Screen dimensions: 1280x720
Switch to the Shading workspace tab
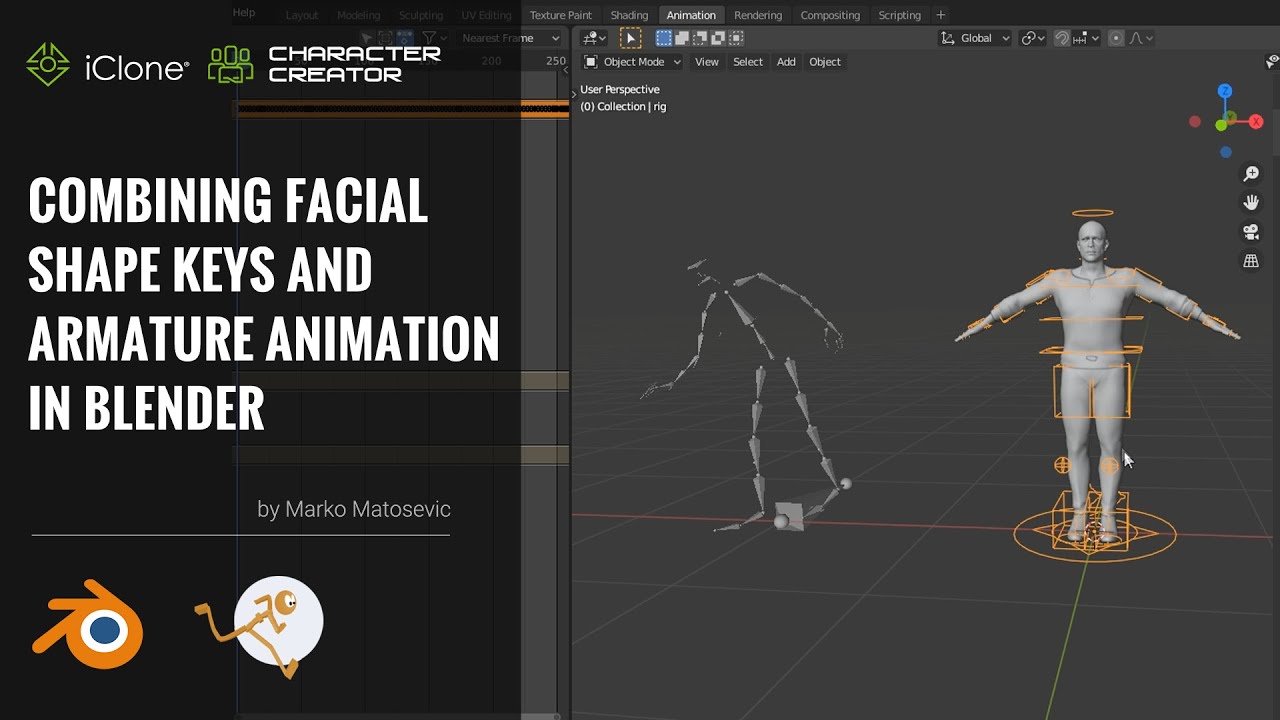click(630, 15)
